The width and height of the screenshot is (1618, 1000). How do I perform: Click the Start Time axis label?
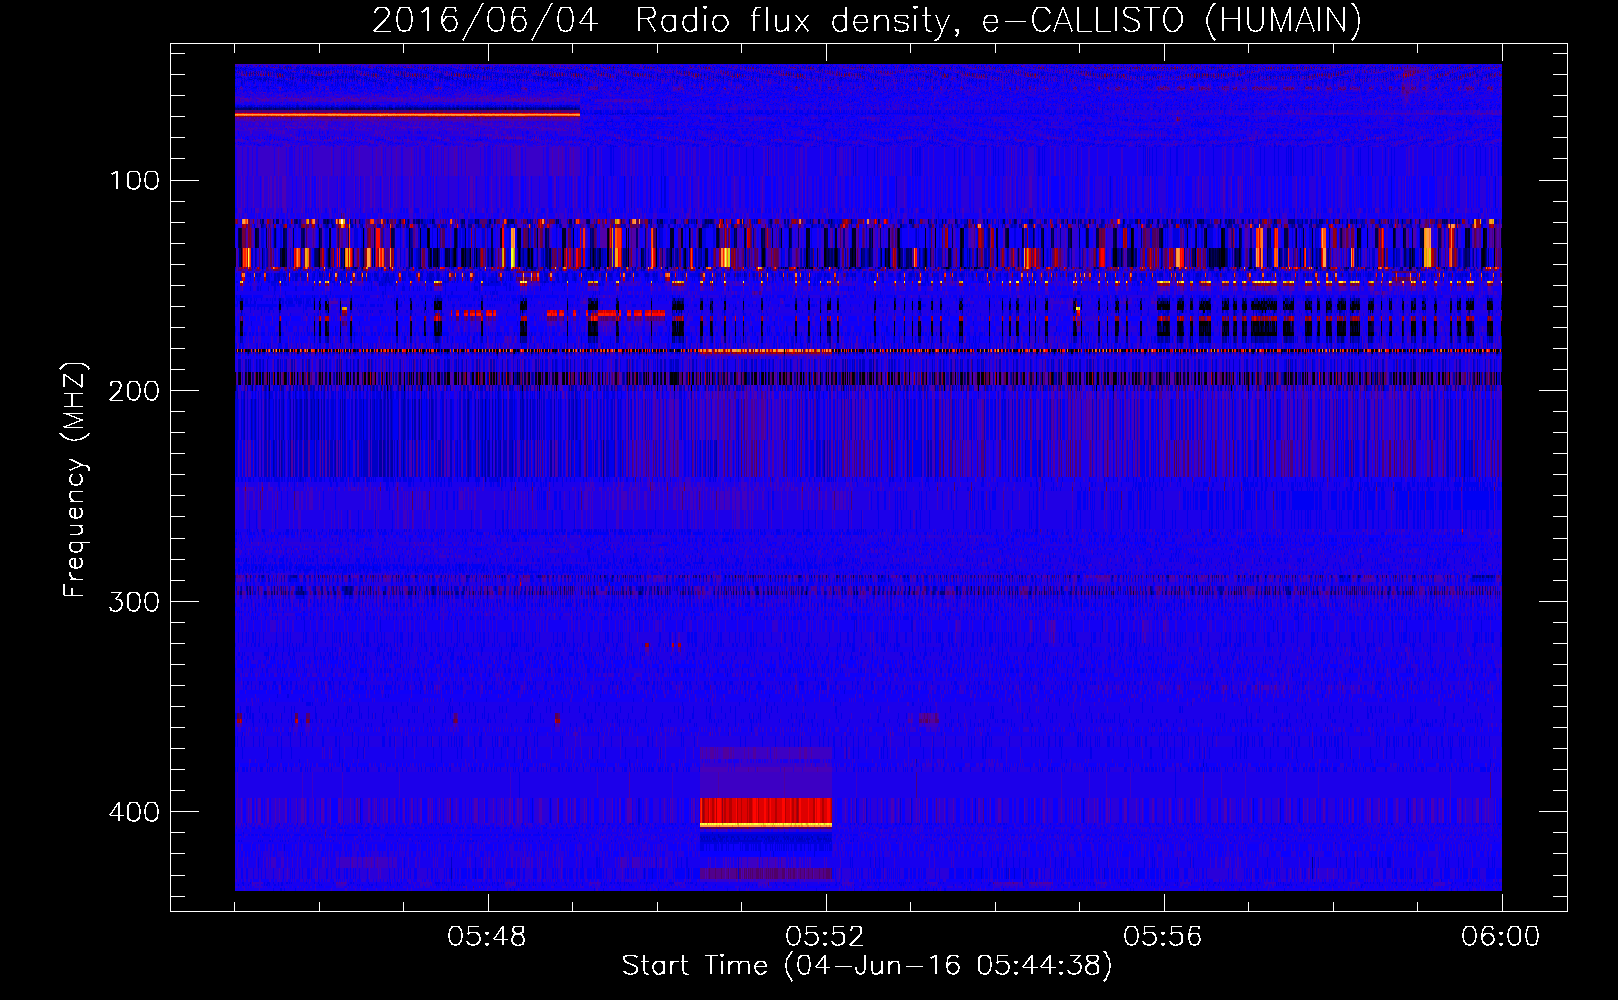coord(867,966)
